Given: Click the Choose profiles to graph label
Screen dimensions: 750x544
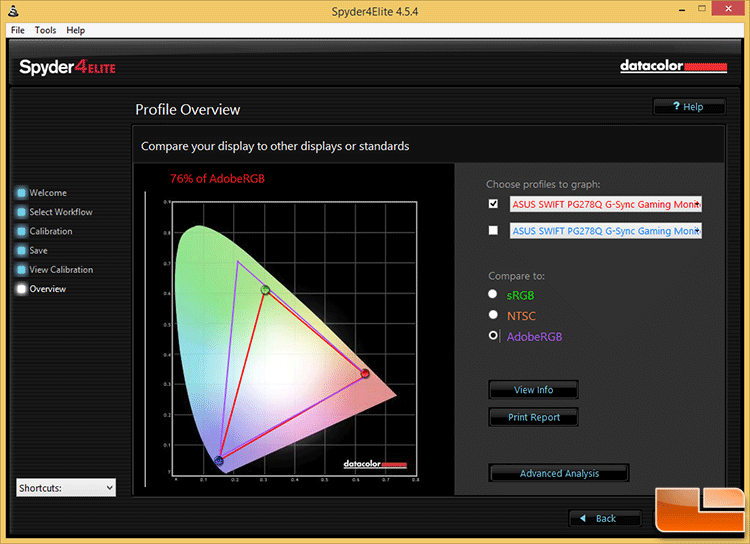Looking at the screenshot, I should [543, 184].
